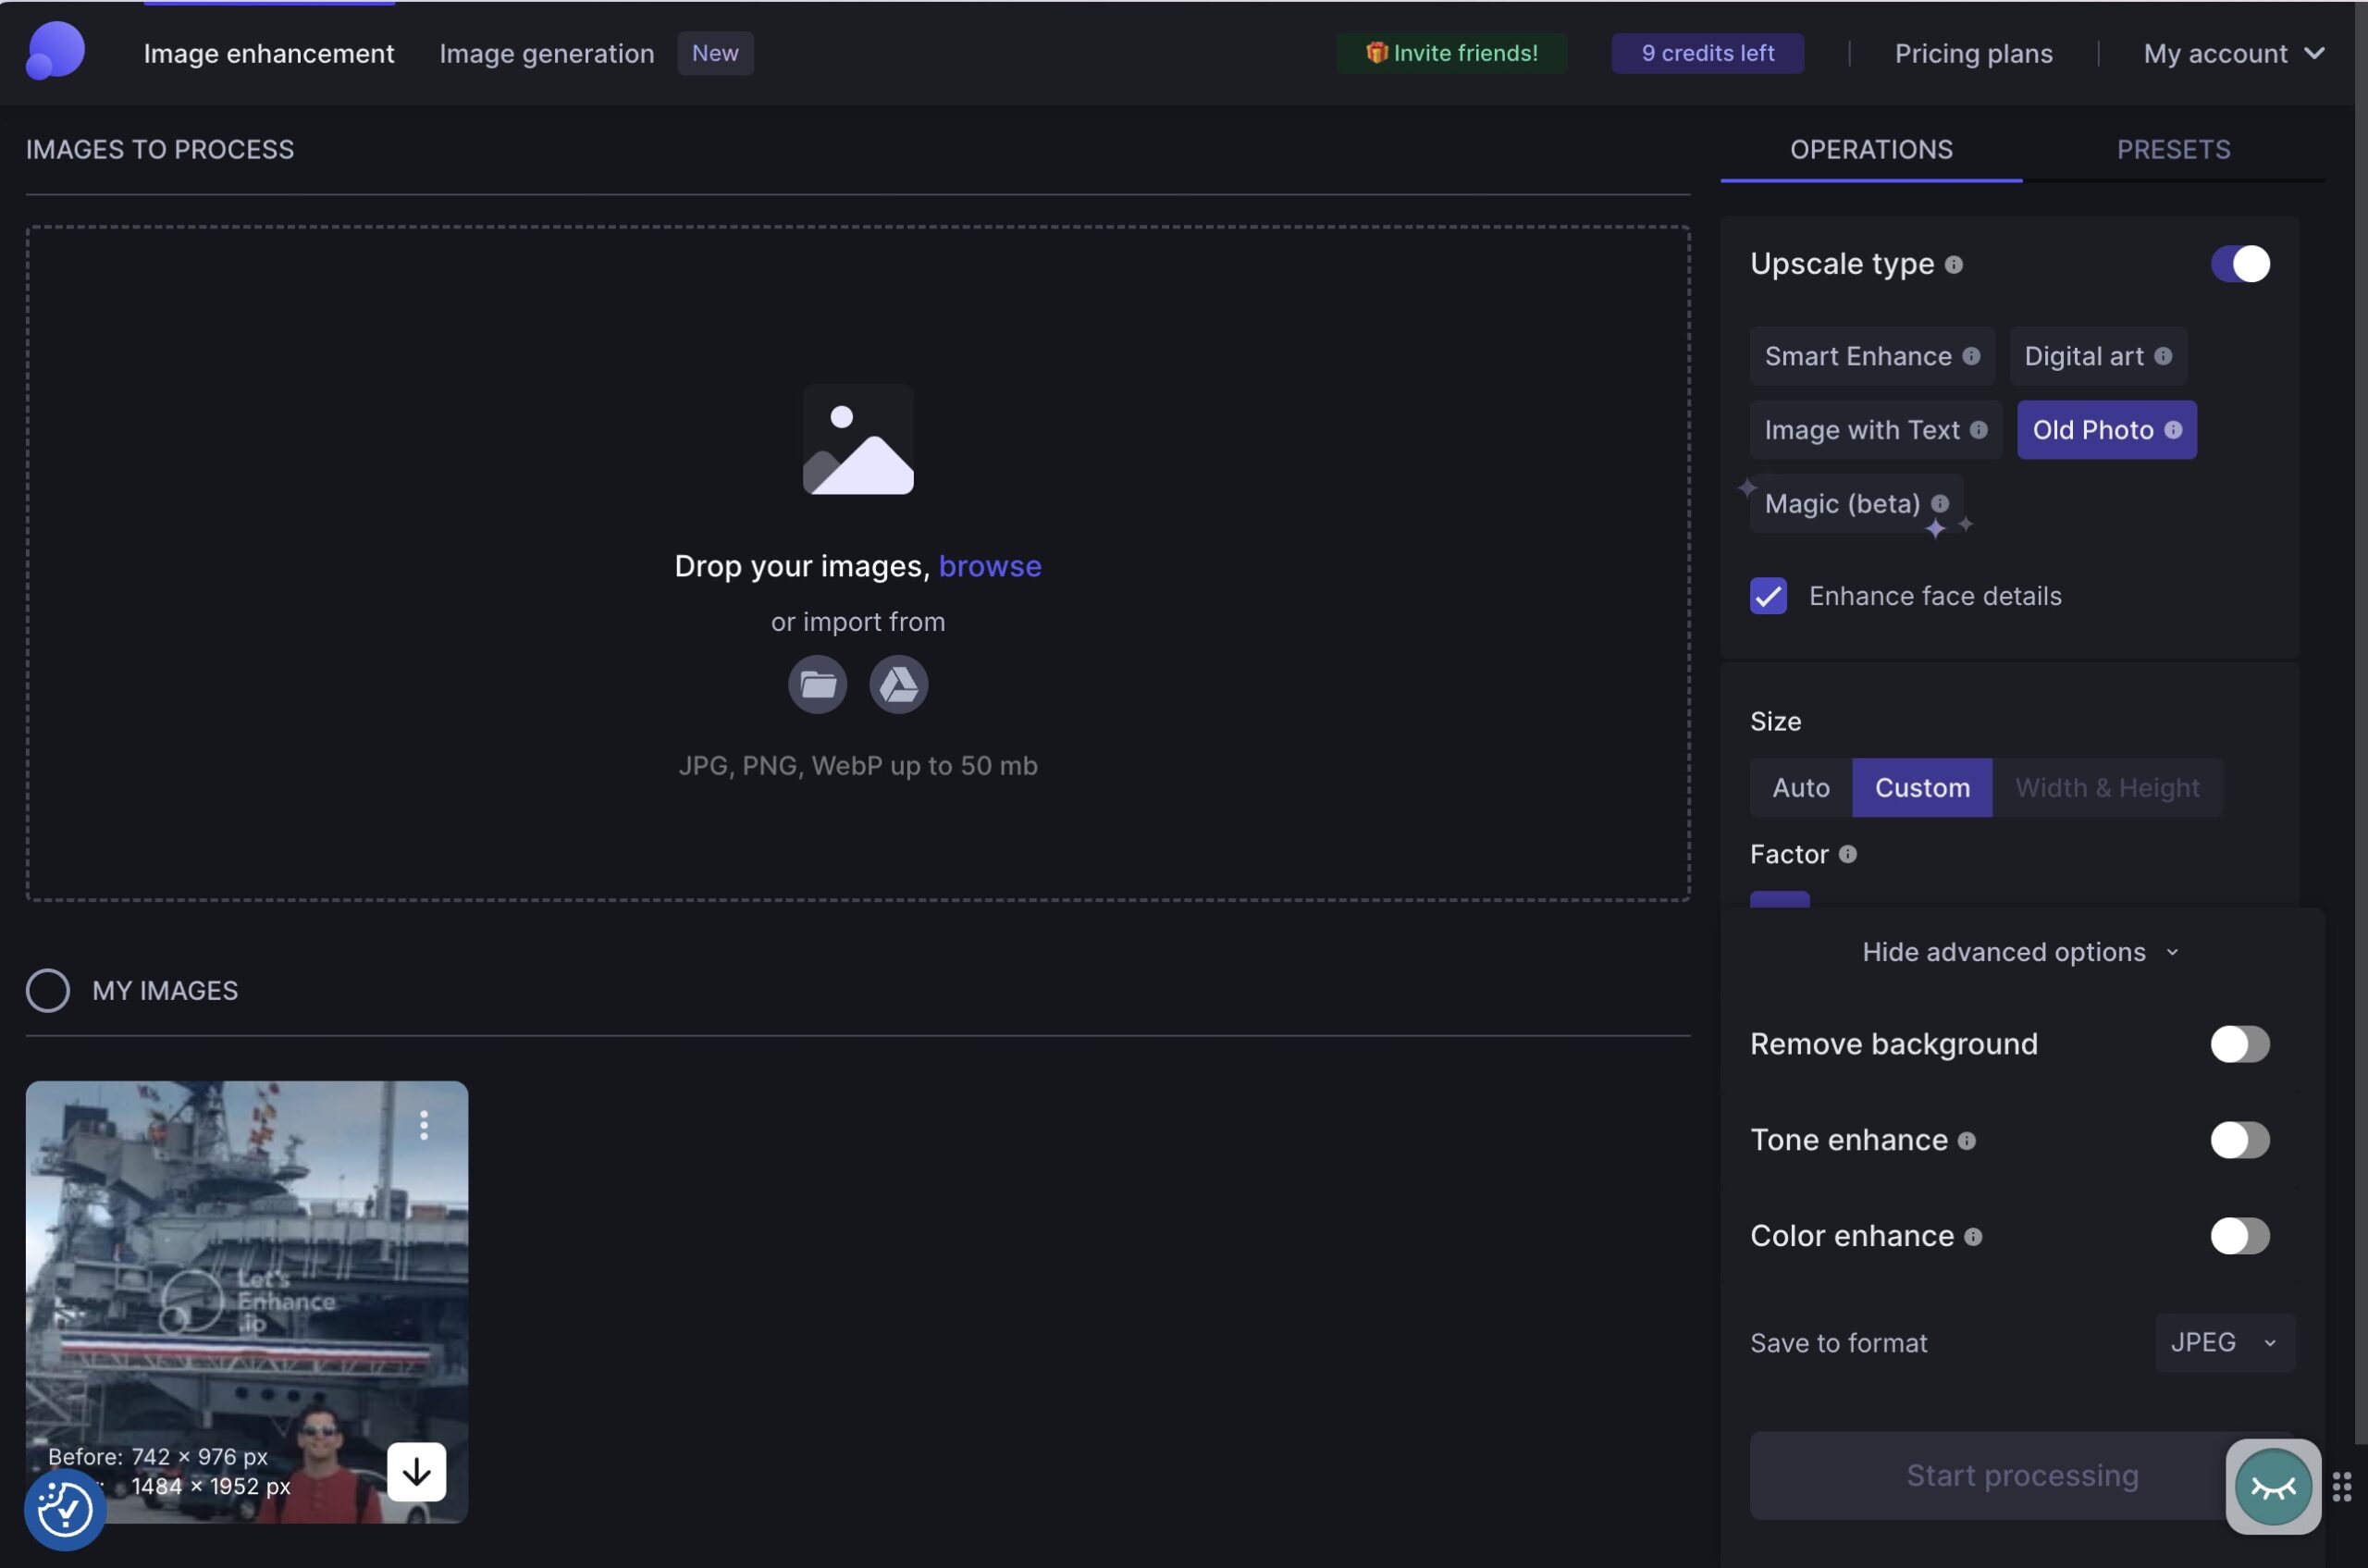The width and height of the screenshot is (2368, 1568).
Task: Enable the Remove background toggle
Action: (x=2239, y=1044)
